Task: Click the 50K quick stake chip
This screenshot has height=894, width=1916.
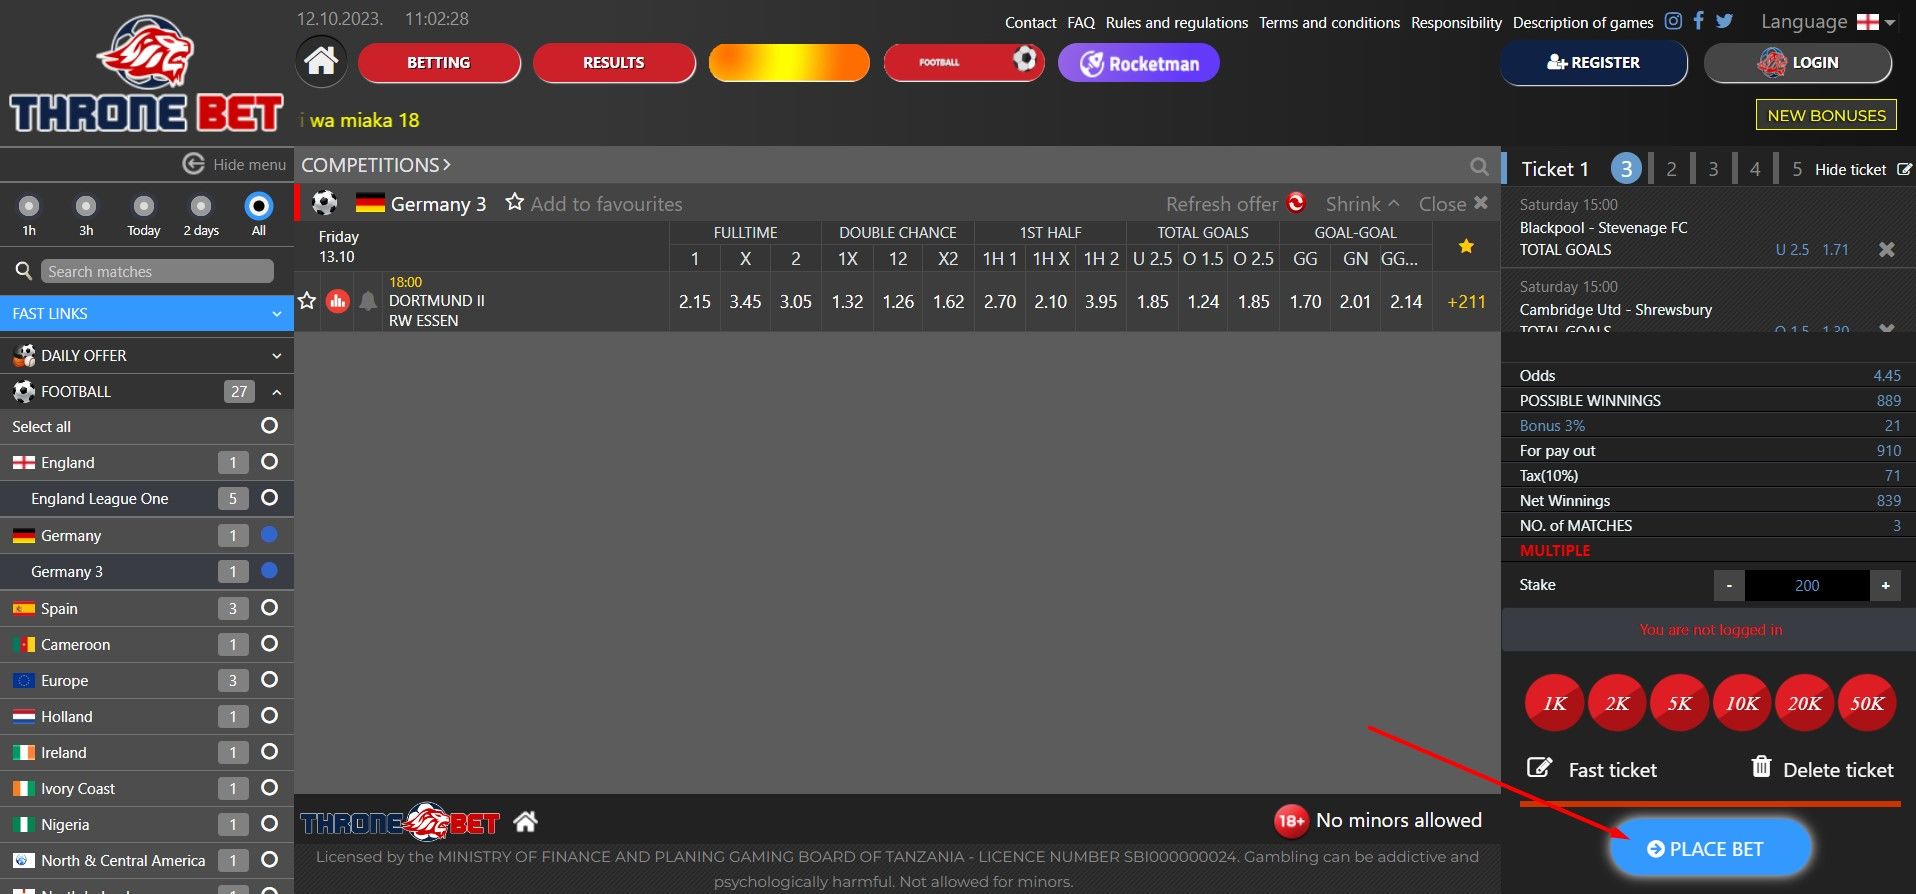Action: [x=1867, y=703]
